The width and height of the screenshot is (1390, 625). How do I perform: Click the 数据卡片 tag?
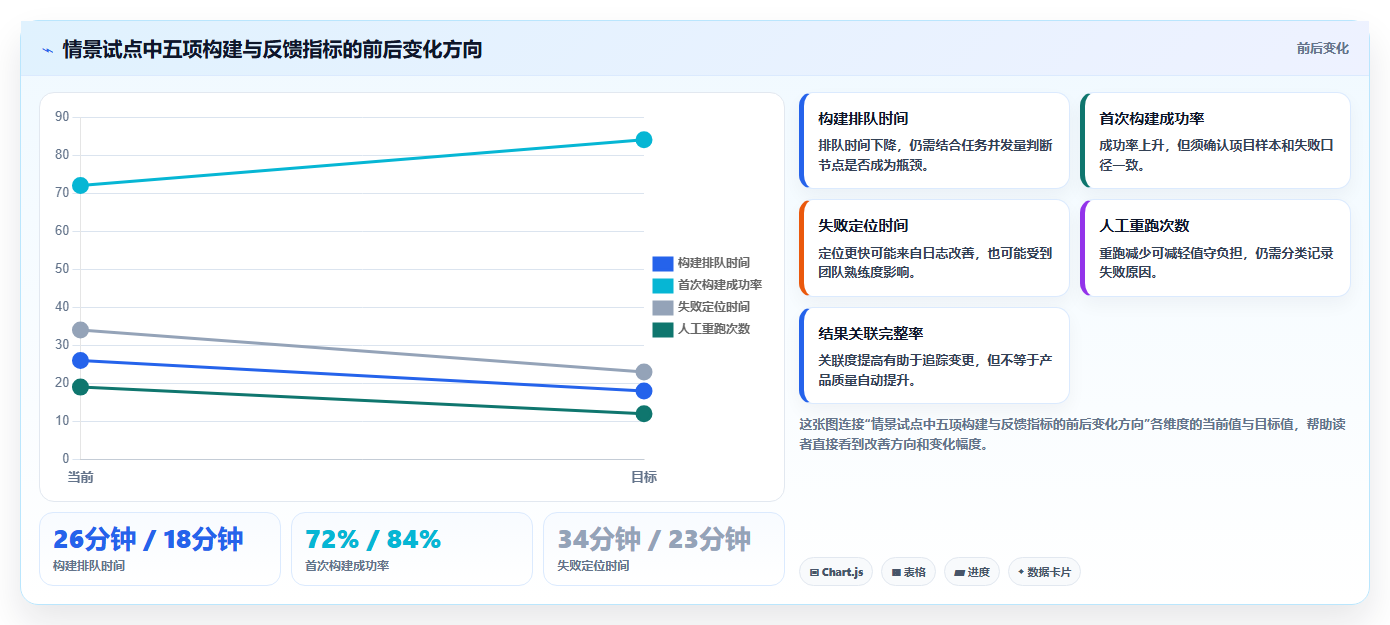[x=1044, y=572]
